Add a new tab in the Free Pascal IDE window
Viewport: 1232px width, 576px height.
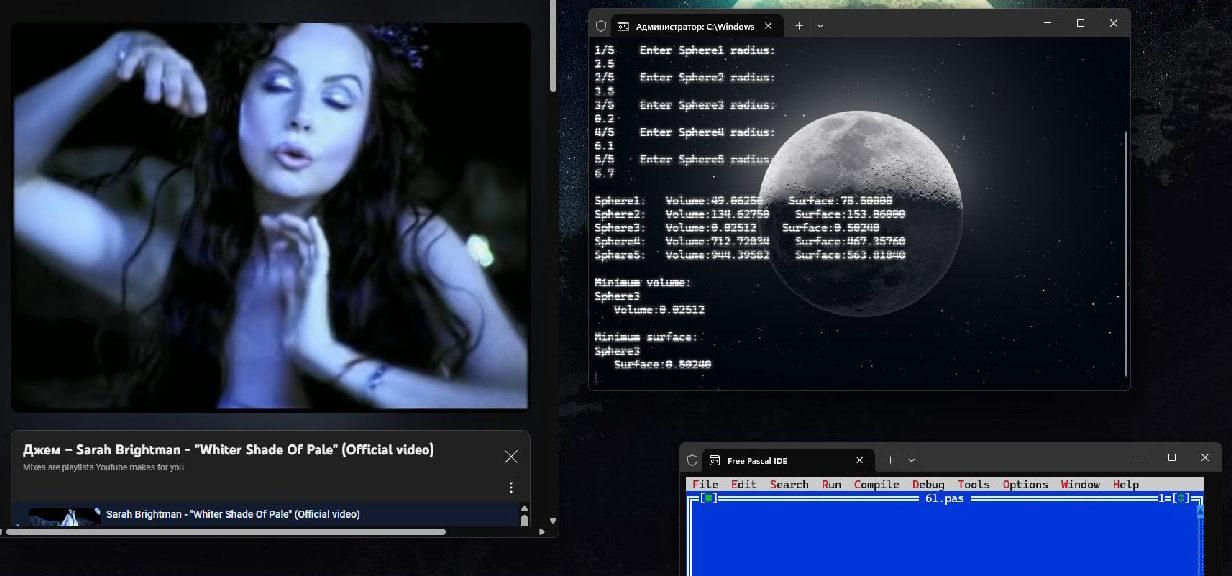coord(890,460)
